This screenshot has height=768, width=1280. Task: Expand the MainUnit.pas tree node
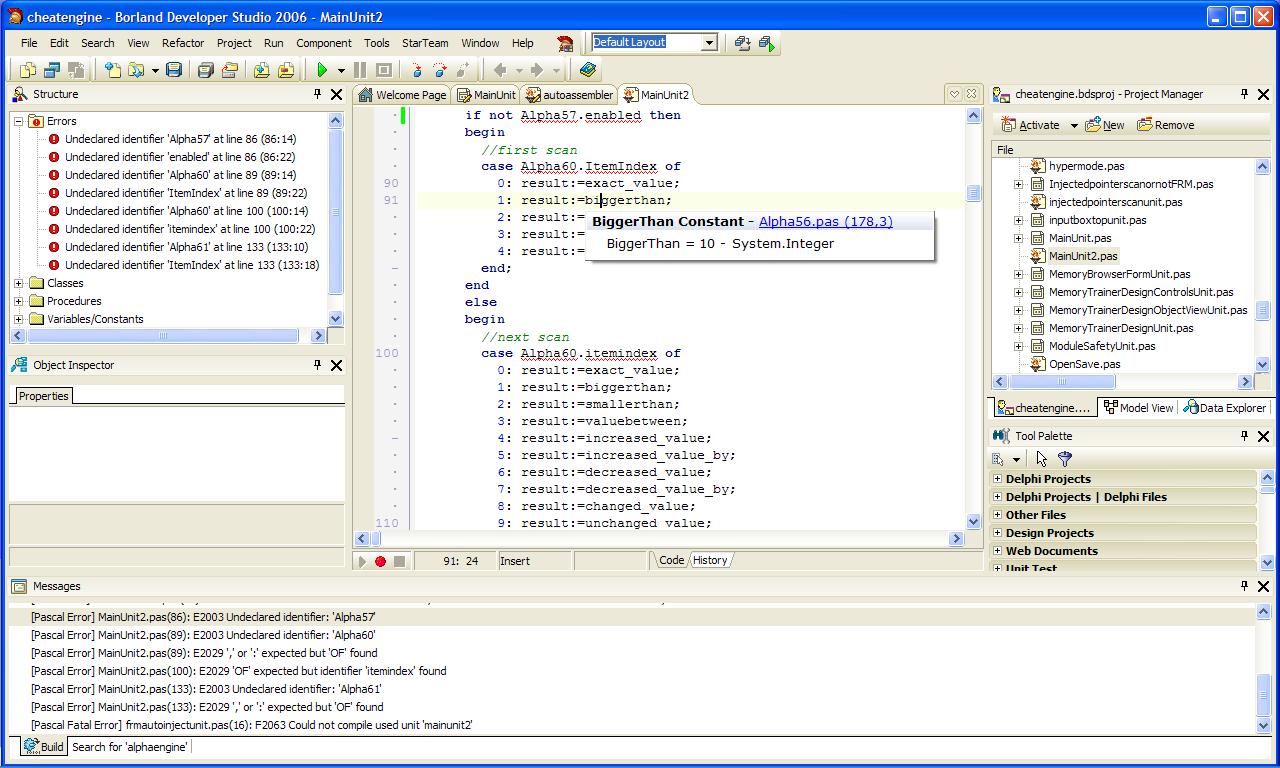(1018, 238)
